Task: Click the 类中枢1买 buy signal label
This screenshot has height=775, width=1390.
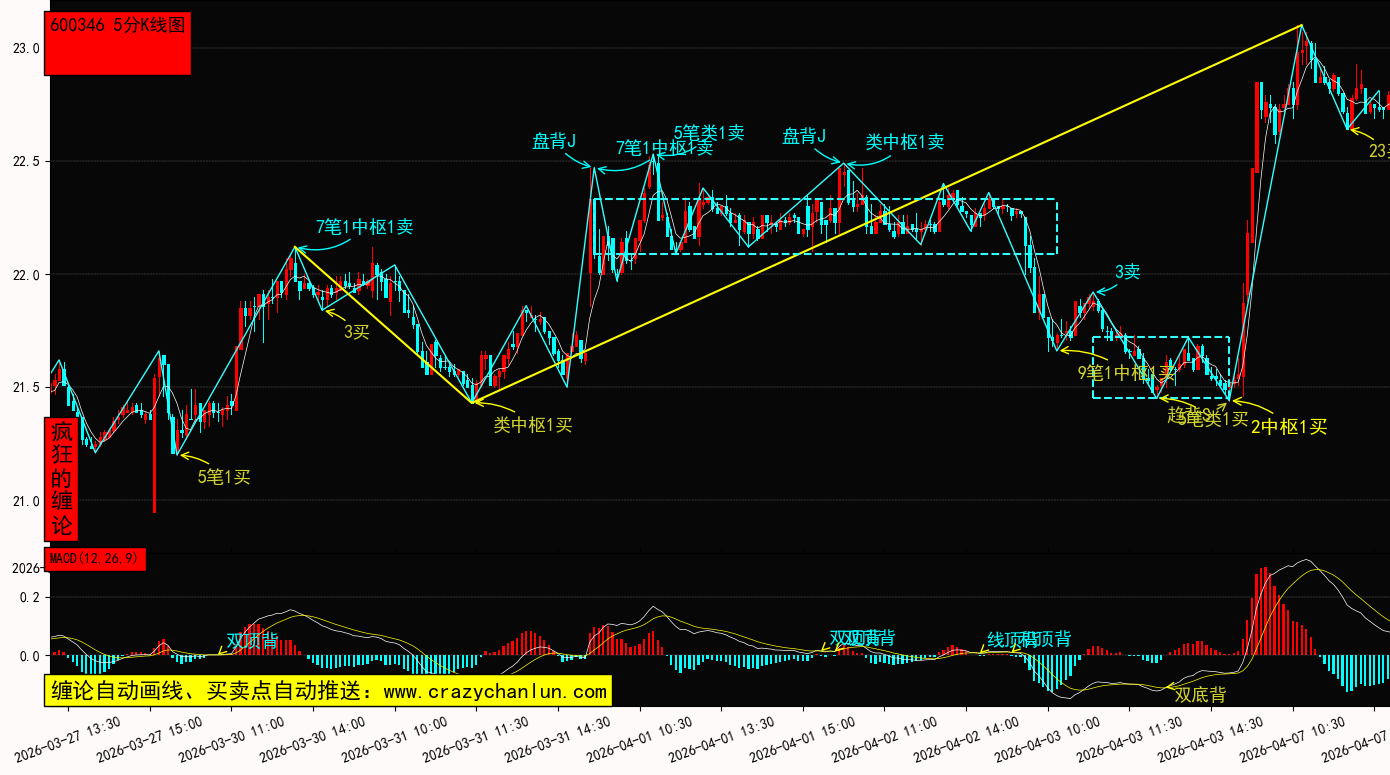Action: 533,425
